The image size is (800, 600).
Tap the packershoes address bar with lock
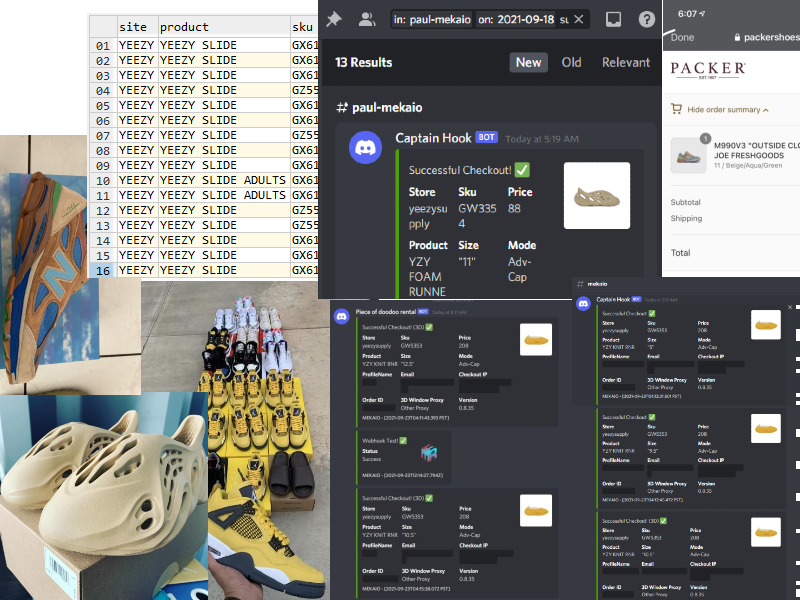766,37
